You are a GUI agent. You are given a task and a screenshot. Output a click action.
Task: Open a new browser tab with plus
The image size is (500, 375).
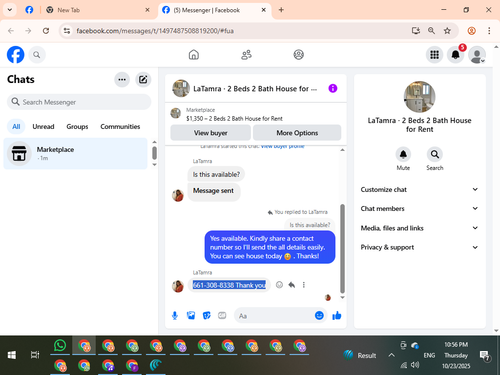pyautogui.click(x=281, y=10)
